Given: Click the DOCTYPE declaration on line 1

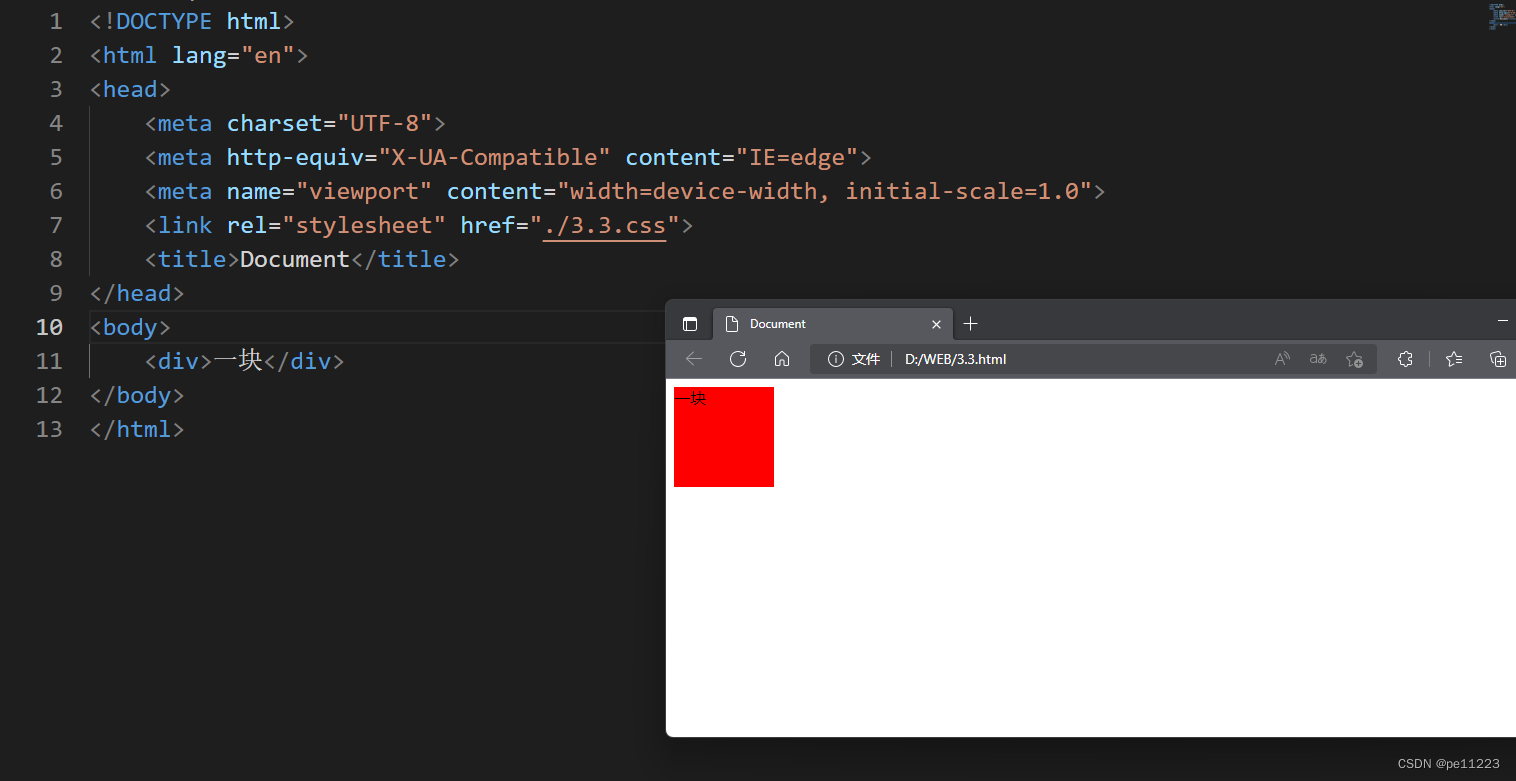Looking at the screenshot, I should 192,21.
